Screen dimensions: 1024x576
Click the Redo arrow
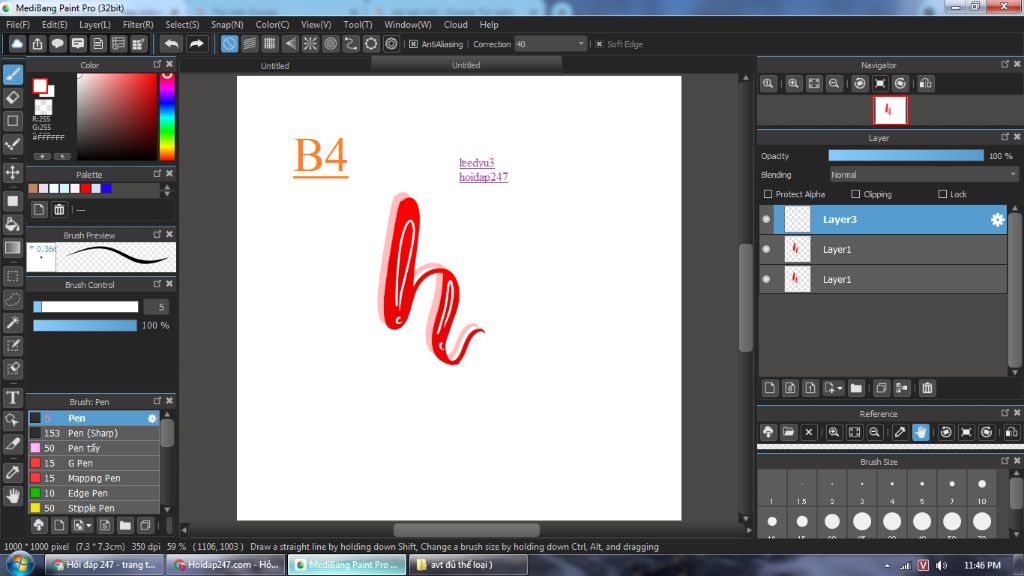tap(196, 44)
